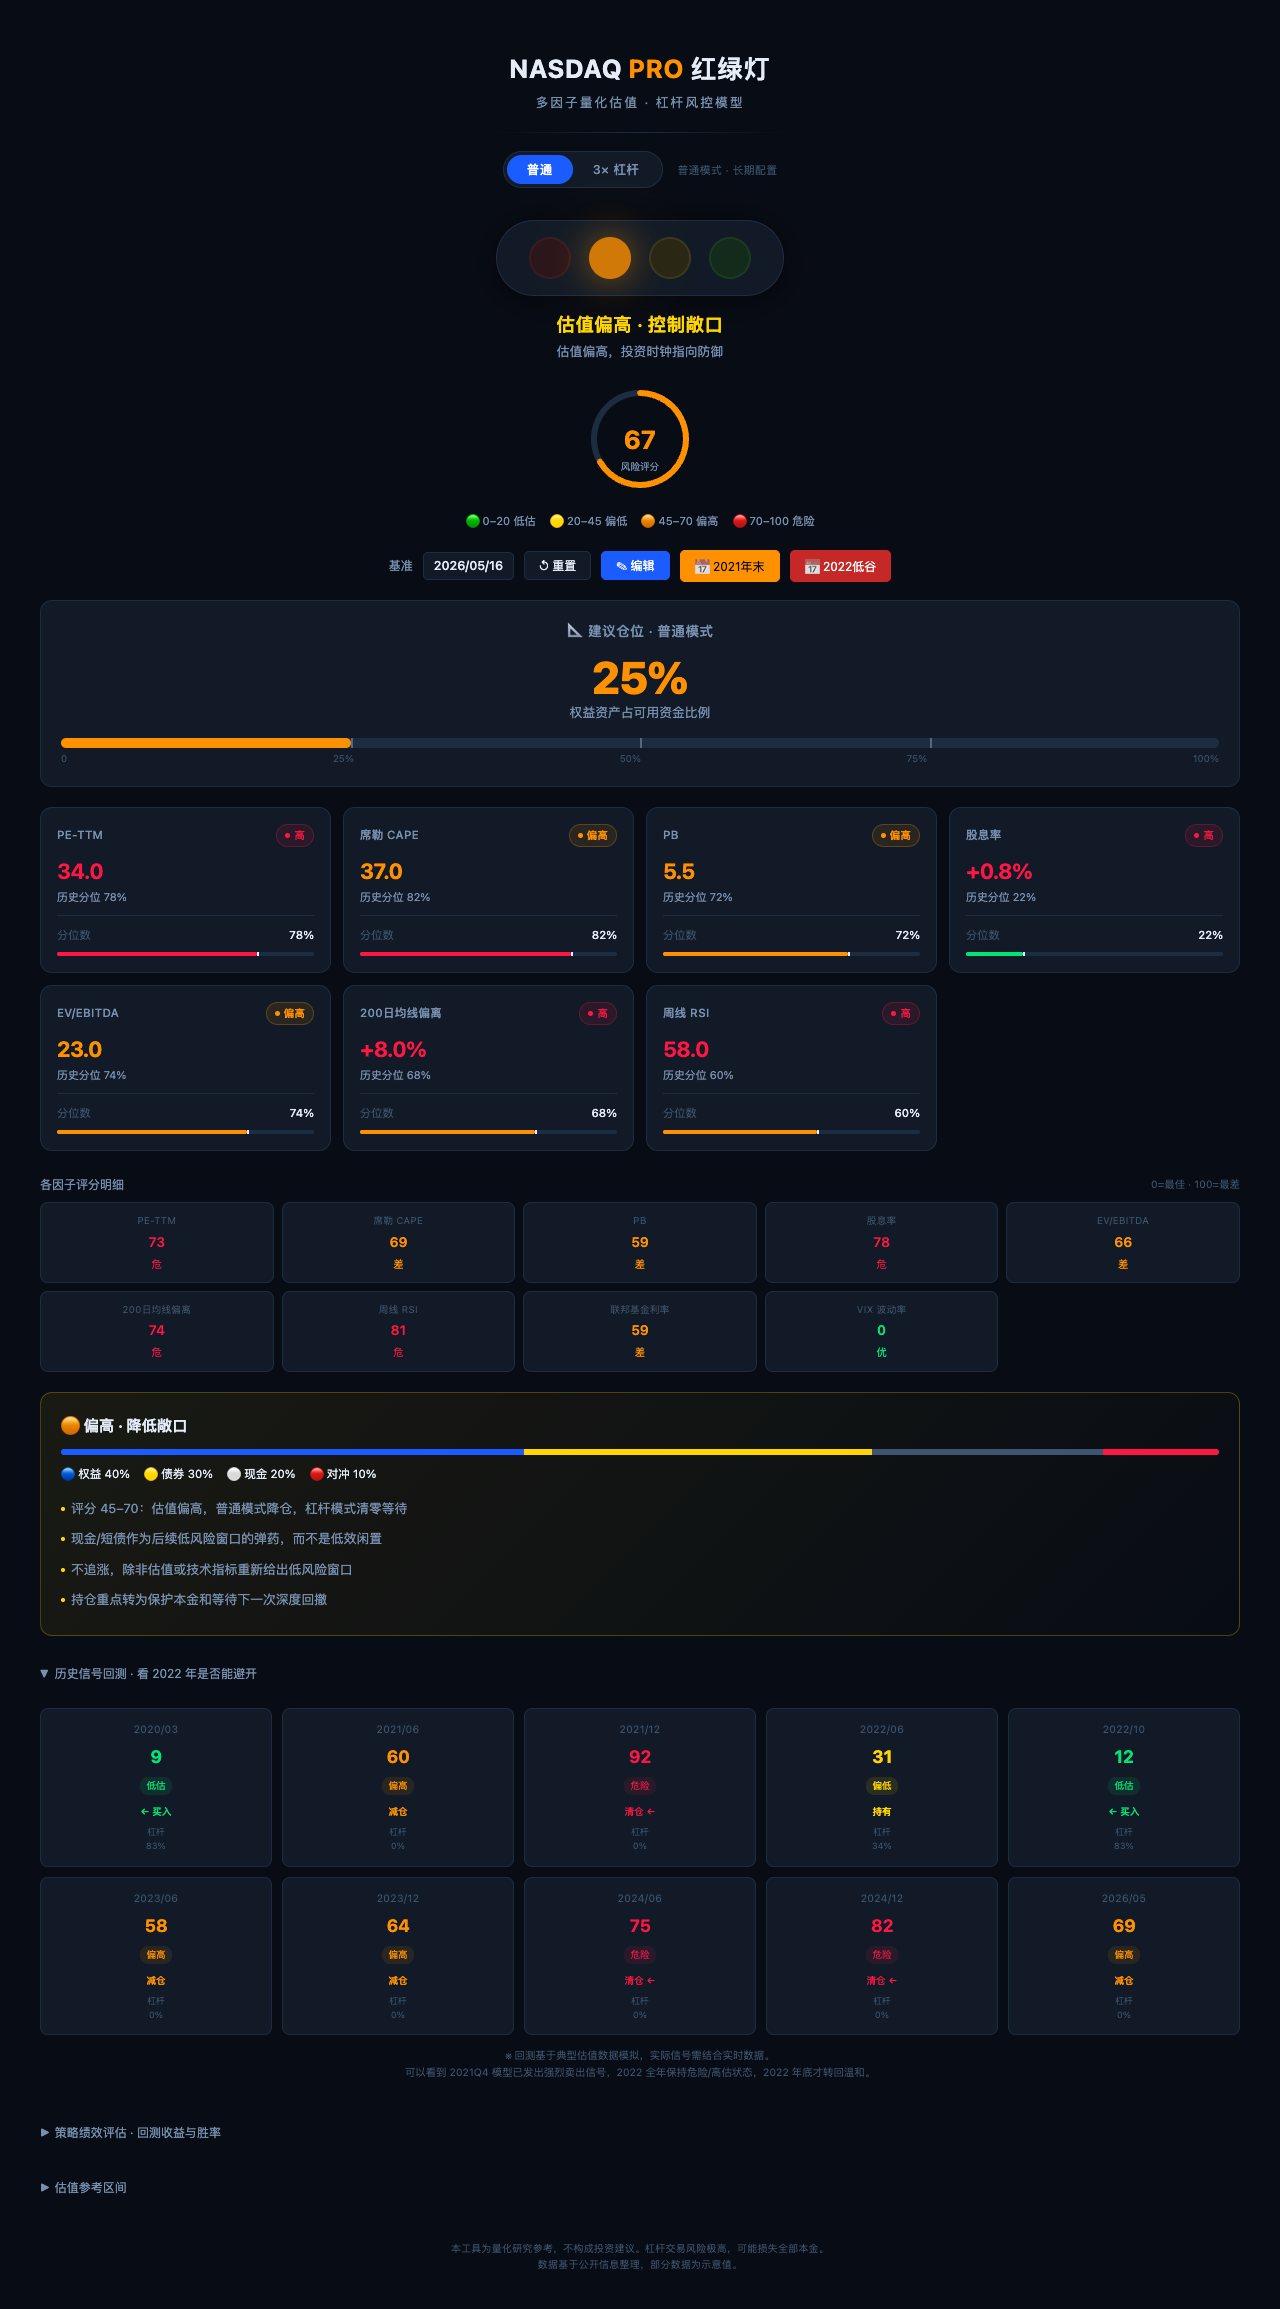Click the red dot for 对冲 10%
1280x2309 pixels.
(x=317, y=1474)
